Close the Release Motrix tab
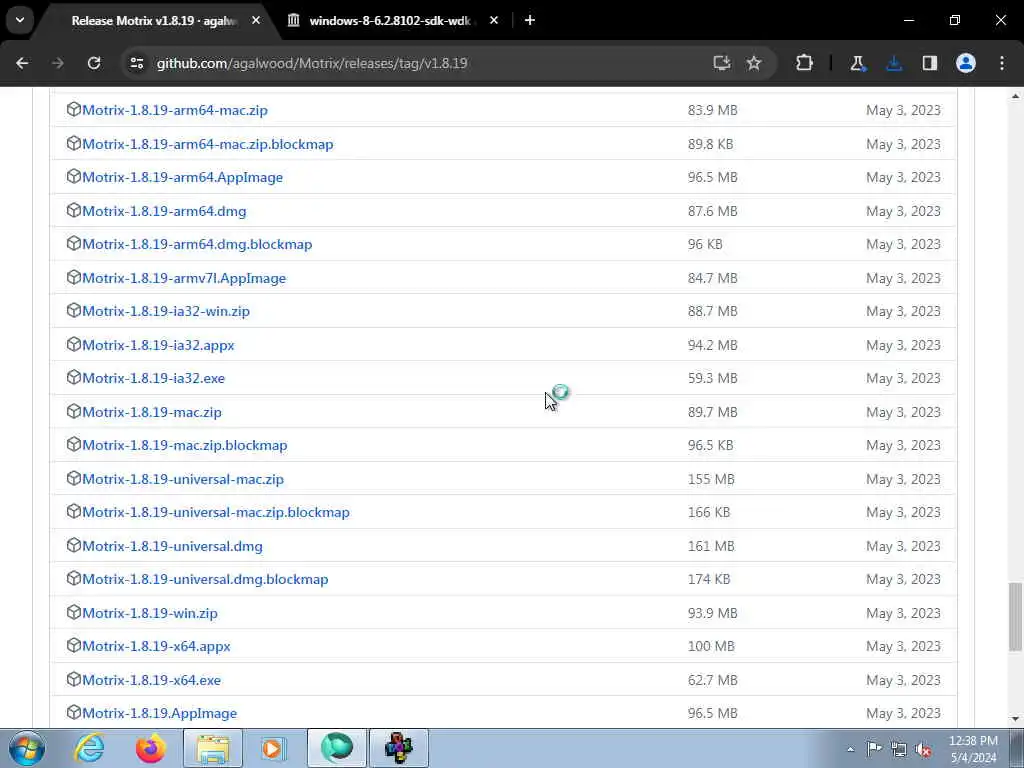 (256, 20)
